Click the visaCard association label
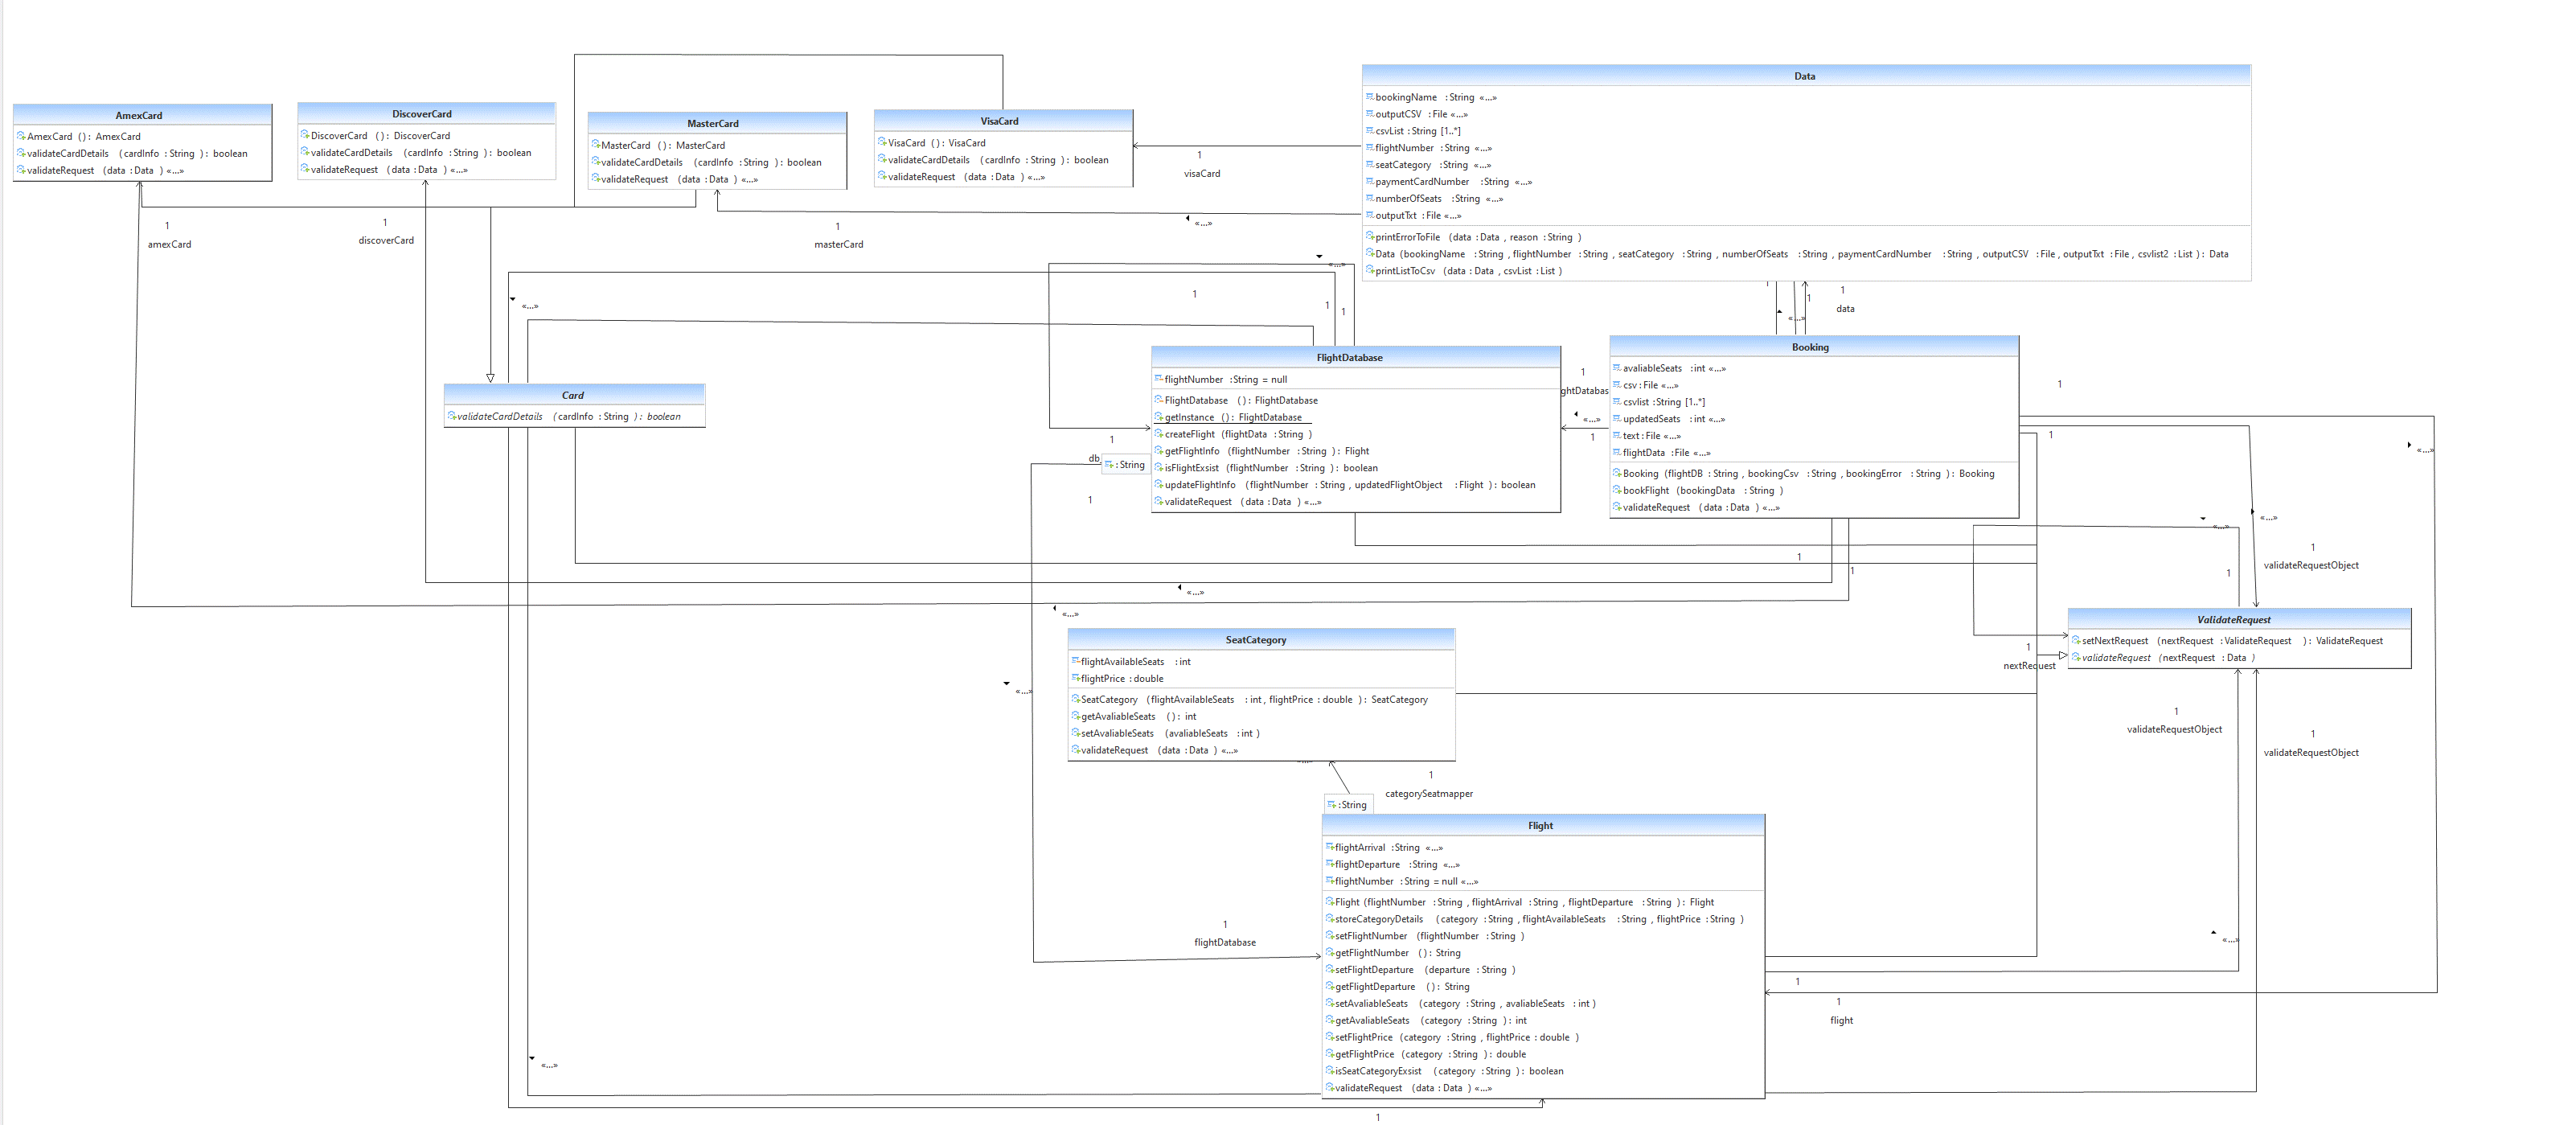 pyautogui.click(x=1202, y=173)
